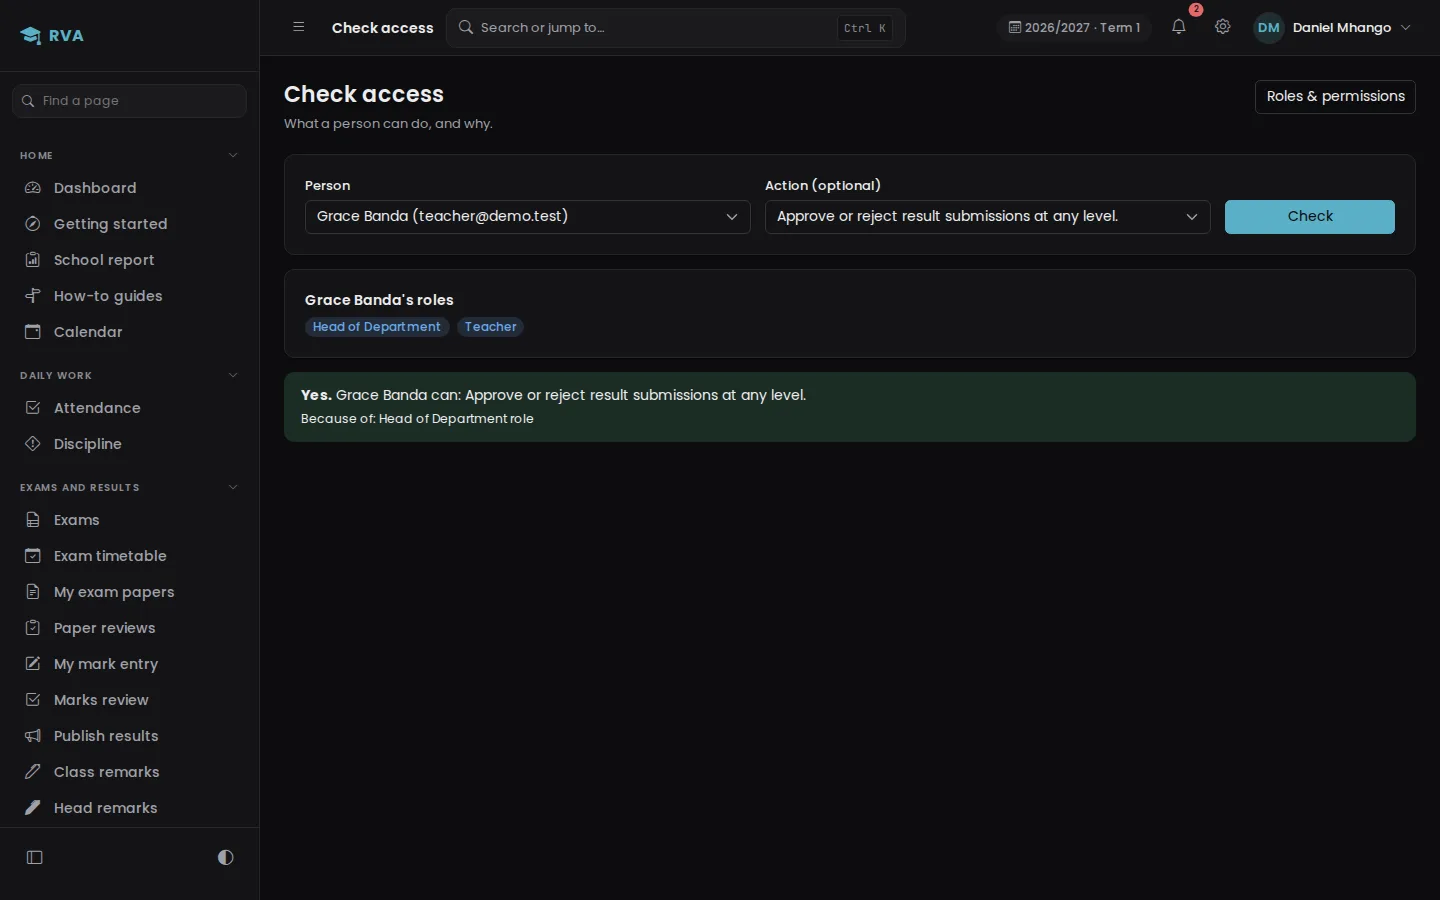The height and width of the screenshot is (900, 1440).
Task: Click the Publish results megaphone icon
Action: tap(33, 736)
